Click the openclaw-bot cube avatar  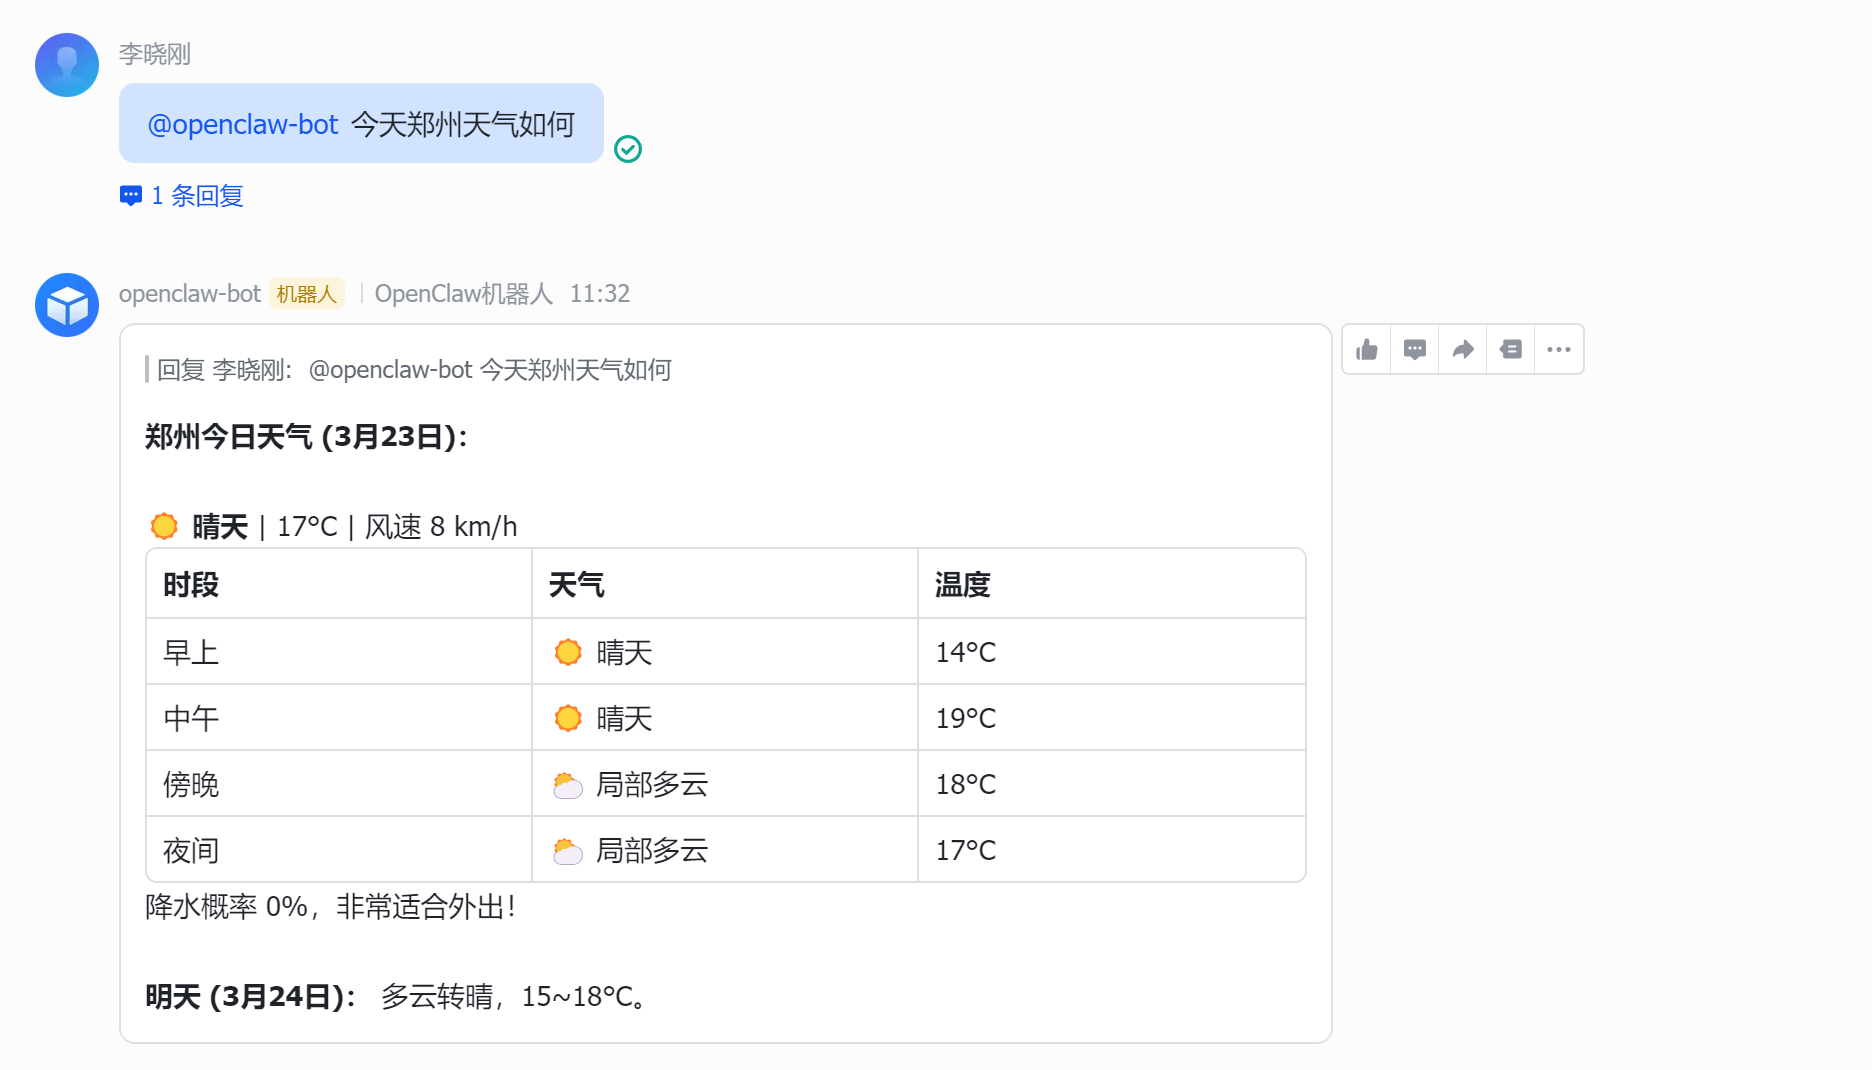[67, 305]
